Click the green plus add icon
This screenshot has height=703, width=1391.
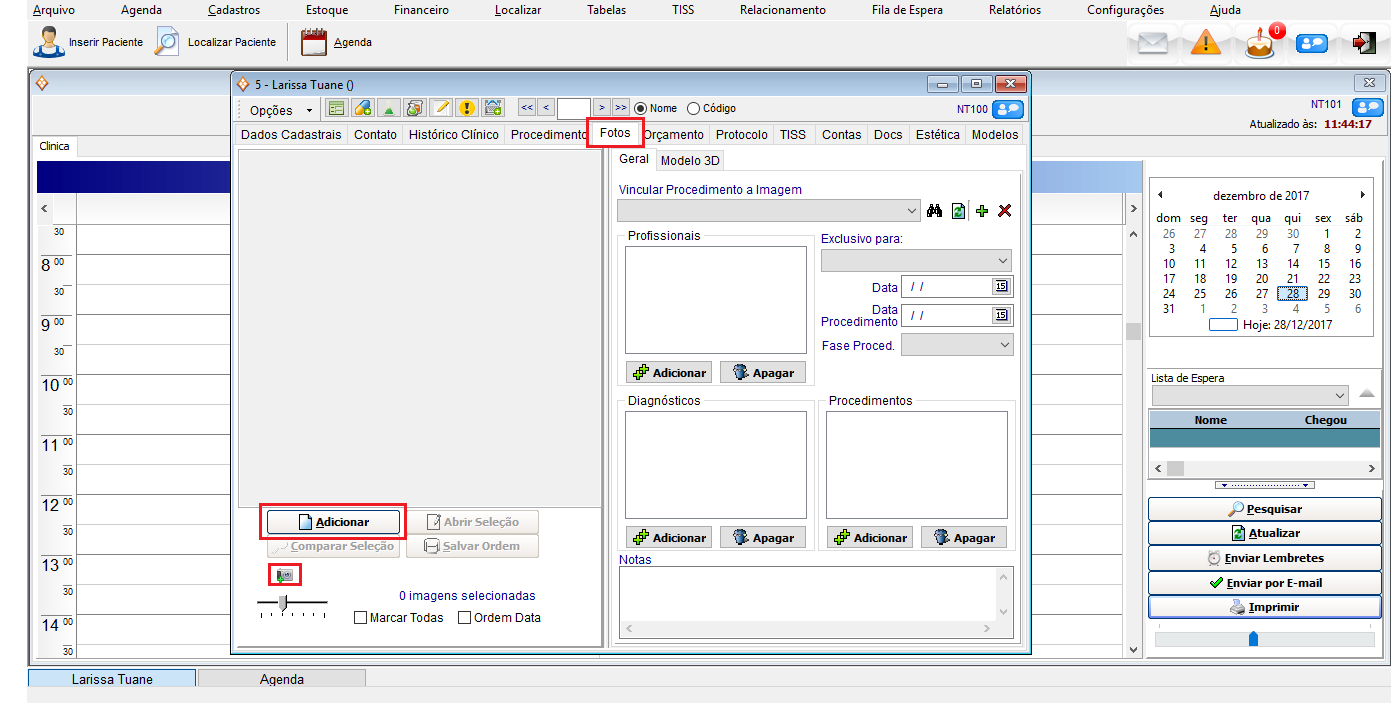click(x=982, y=211)
